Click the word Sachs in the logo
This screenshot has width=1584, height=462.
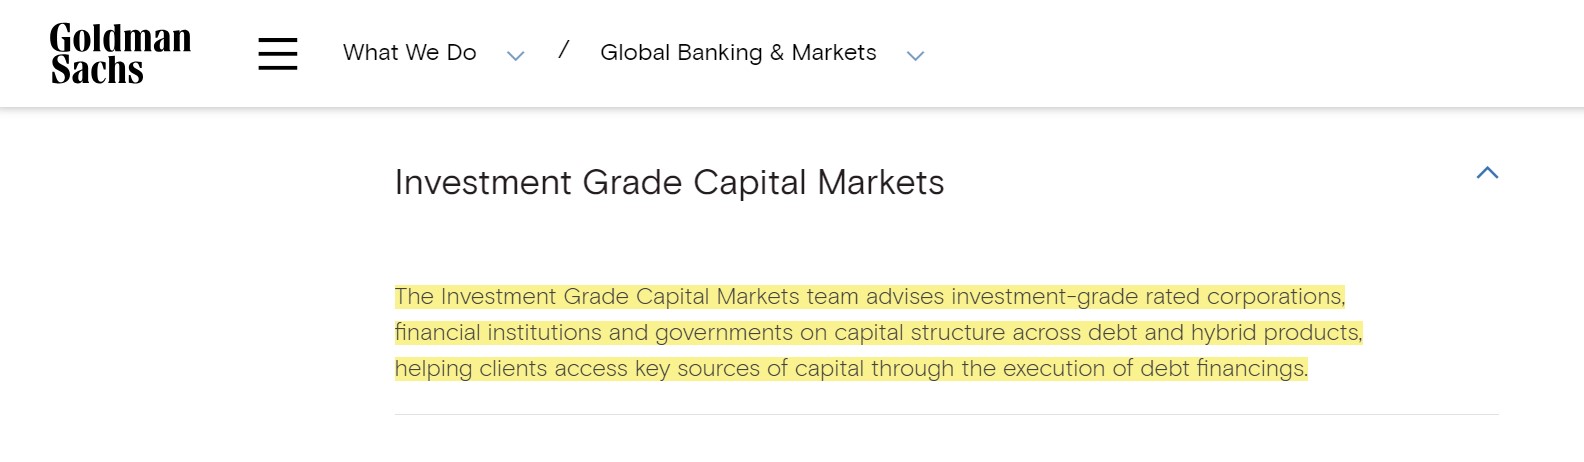click(97, 70)
